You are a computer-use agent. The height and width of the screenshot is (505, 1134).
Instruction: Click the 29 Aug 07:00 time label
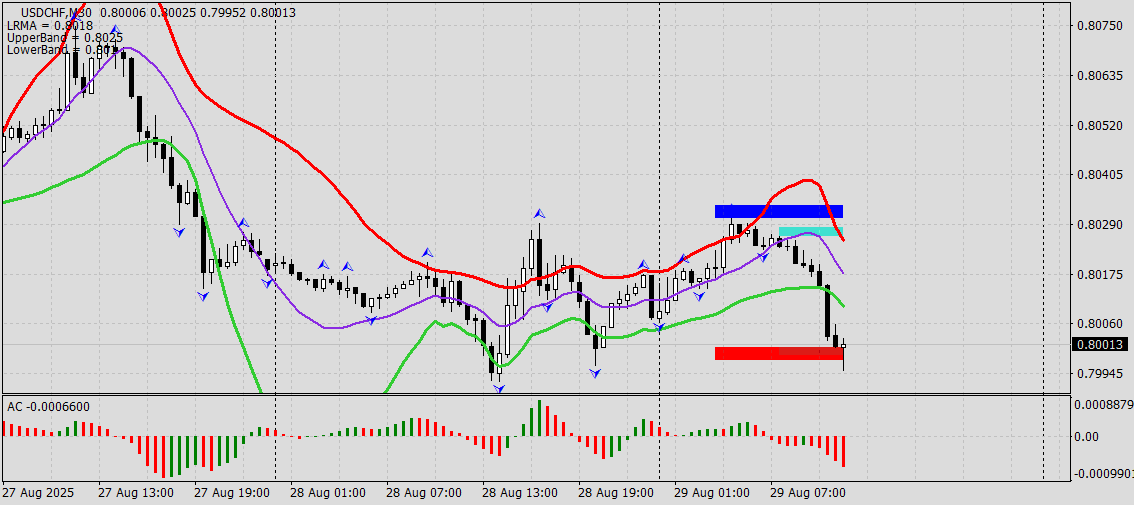click(x=808, y=493)
